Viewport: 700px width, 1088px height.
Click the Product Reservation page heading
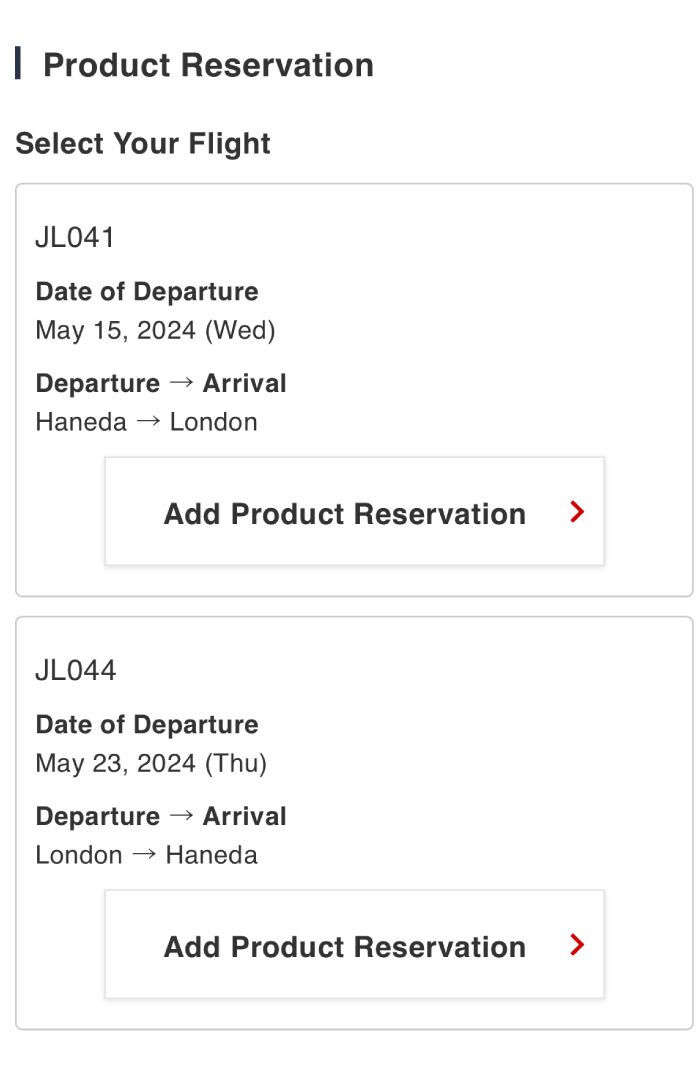(x=208, y=65)
